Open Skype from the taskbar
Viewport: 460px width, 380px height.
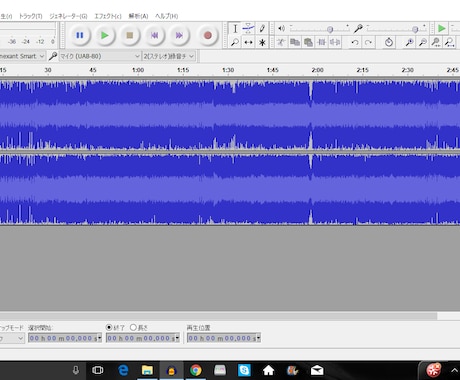(244, 370)
